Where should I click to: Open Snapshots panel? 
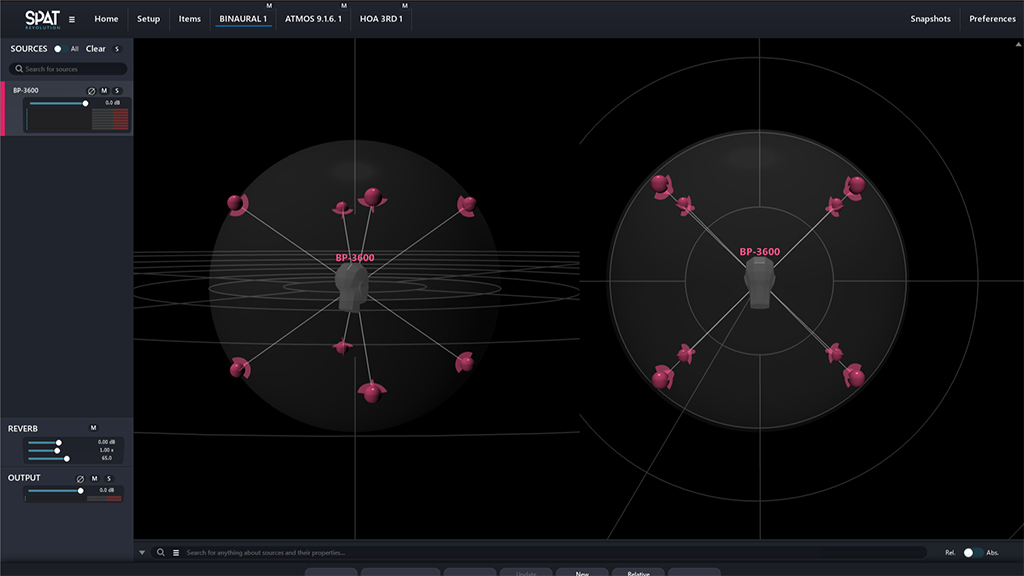(x=930, y=19)
